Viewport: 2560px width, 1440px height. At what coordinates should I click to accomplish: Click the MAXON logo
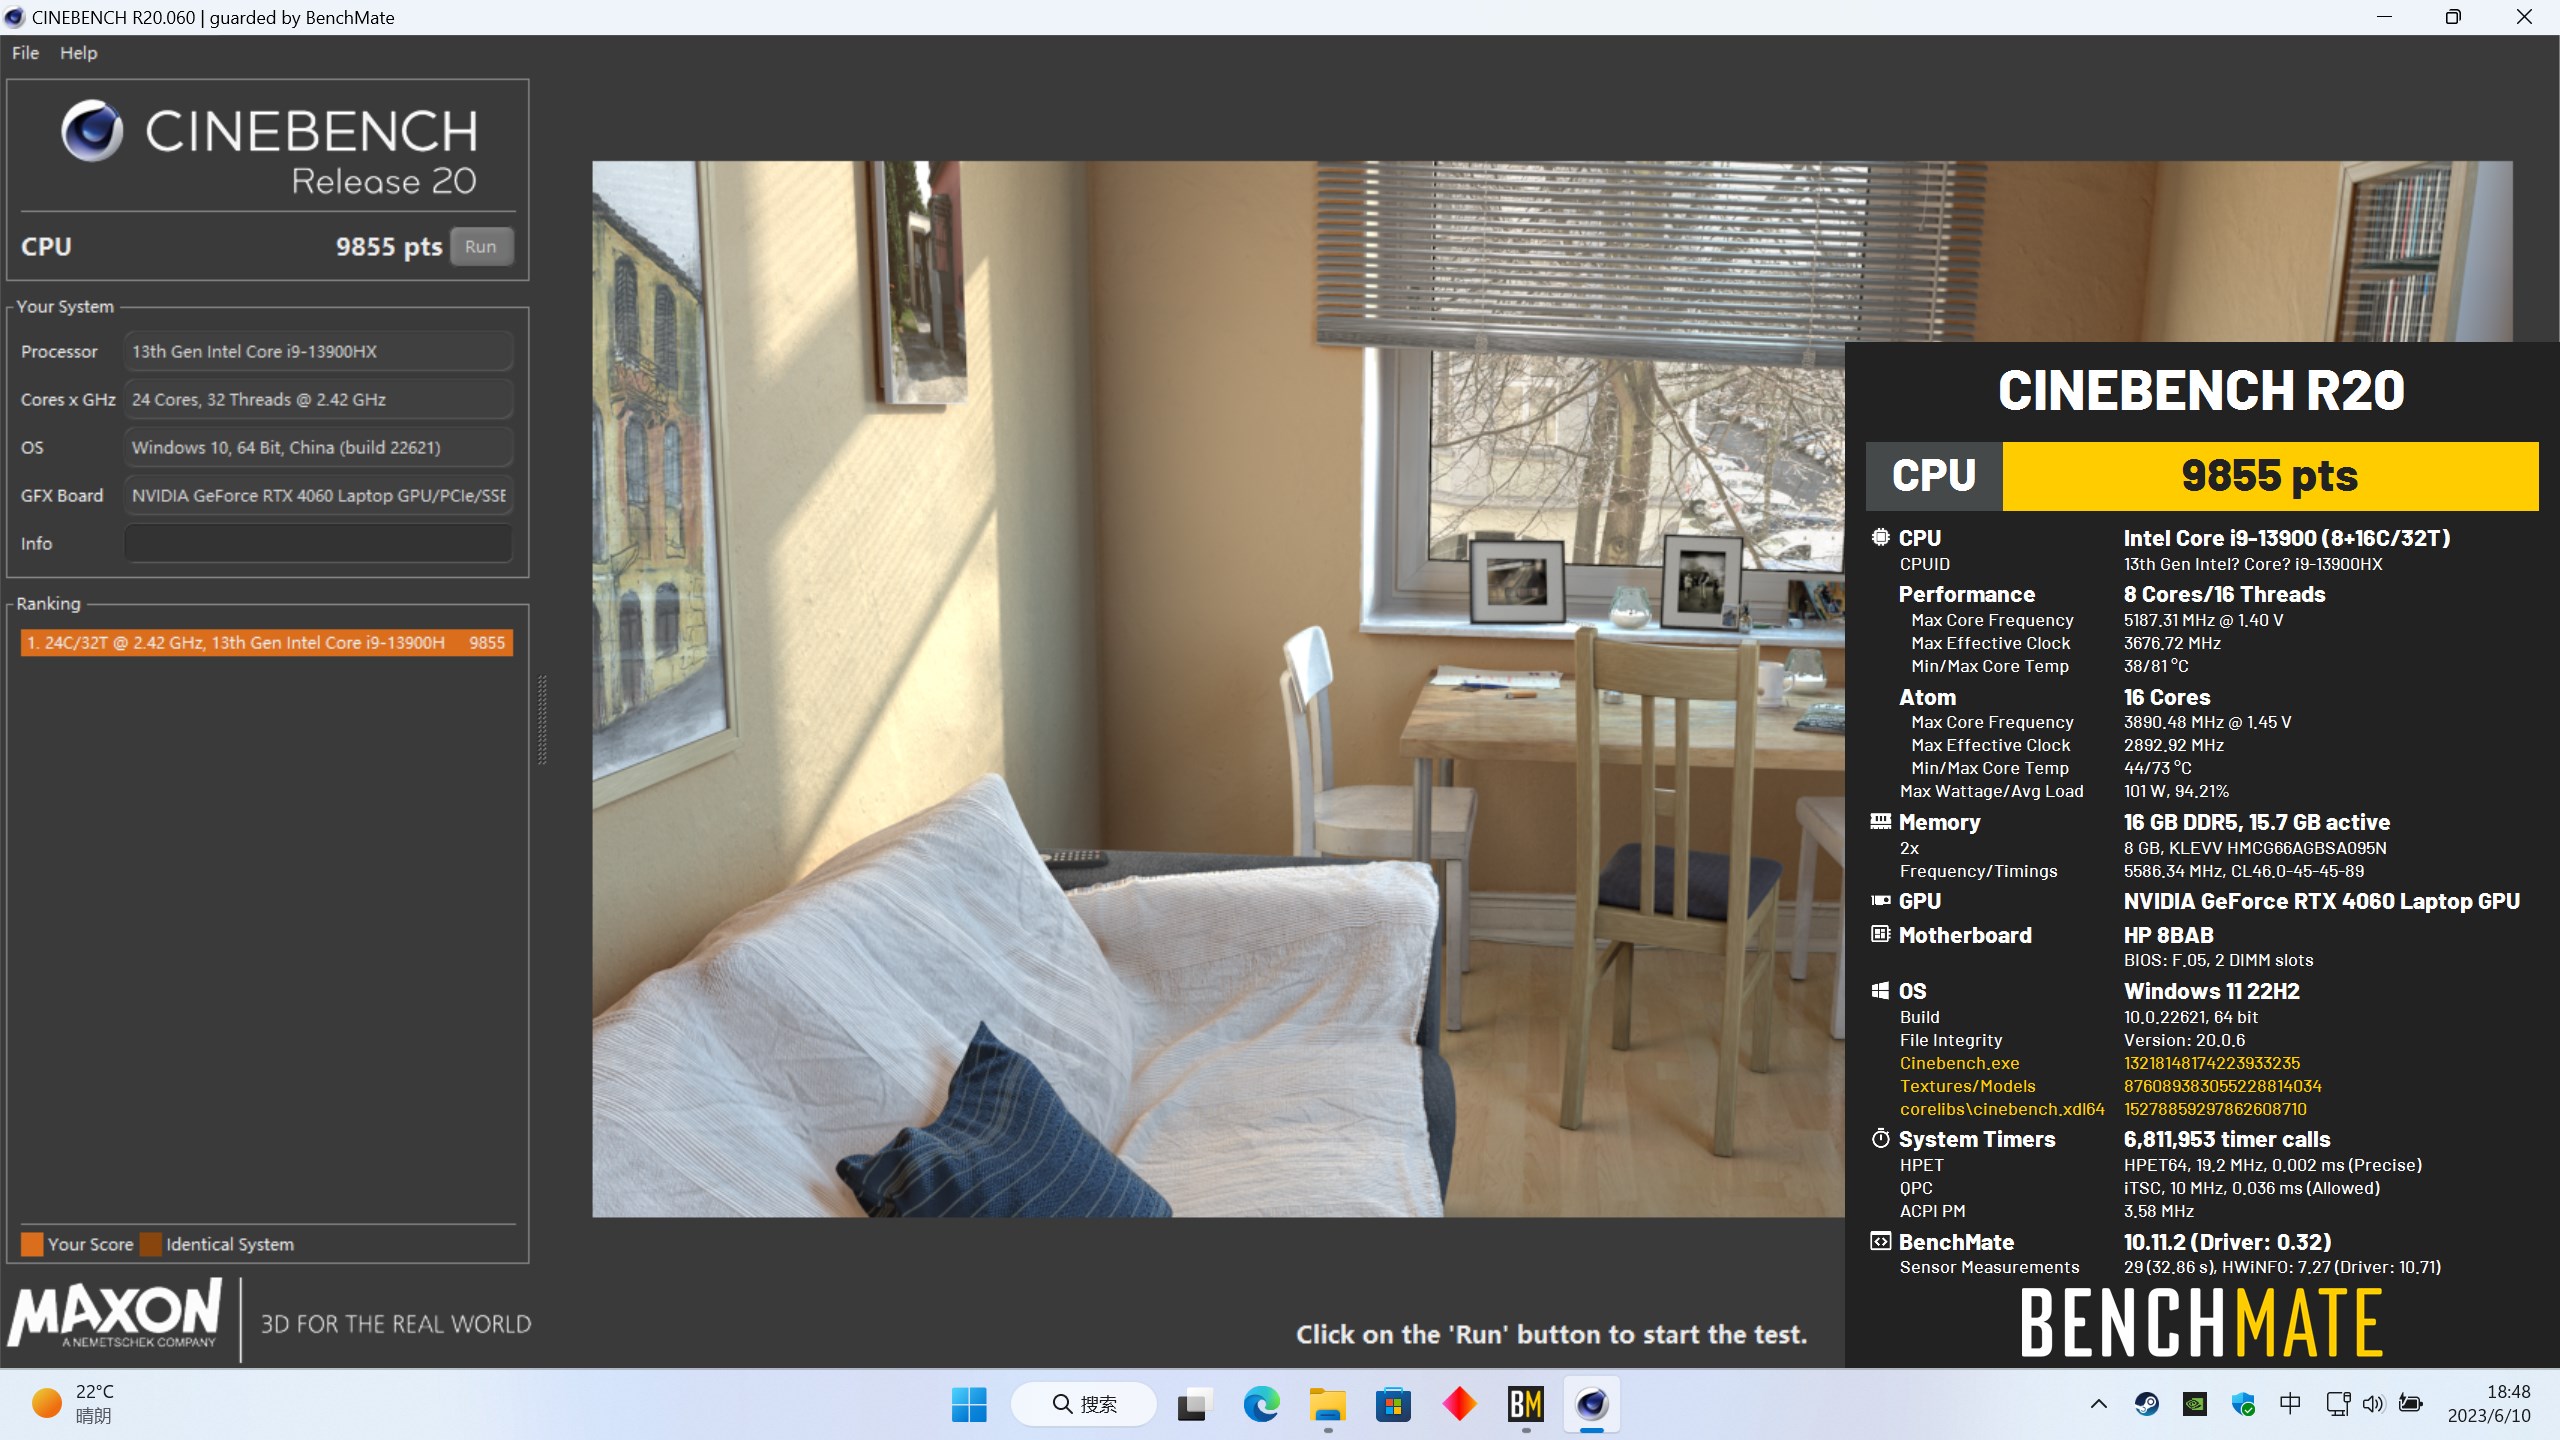[116, 1313]
